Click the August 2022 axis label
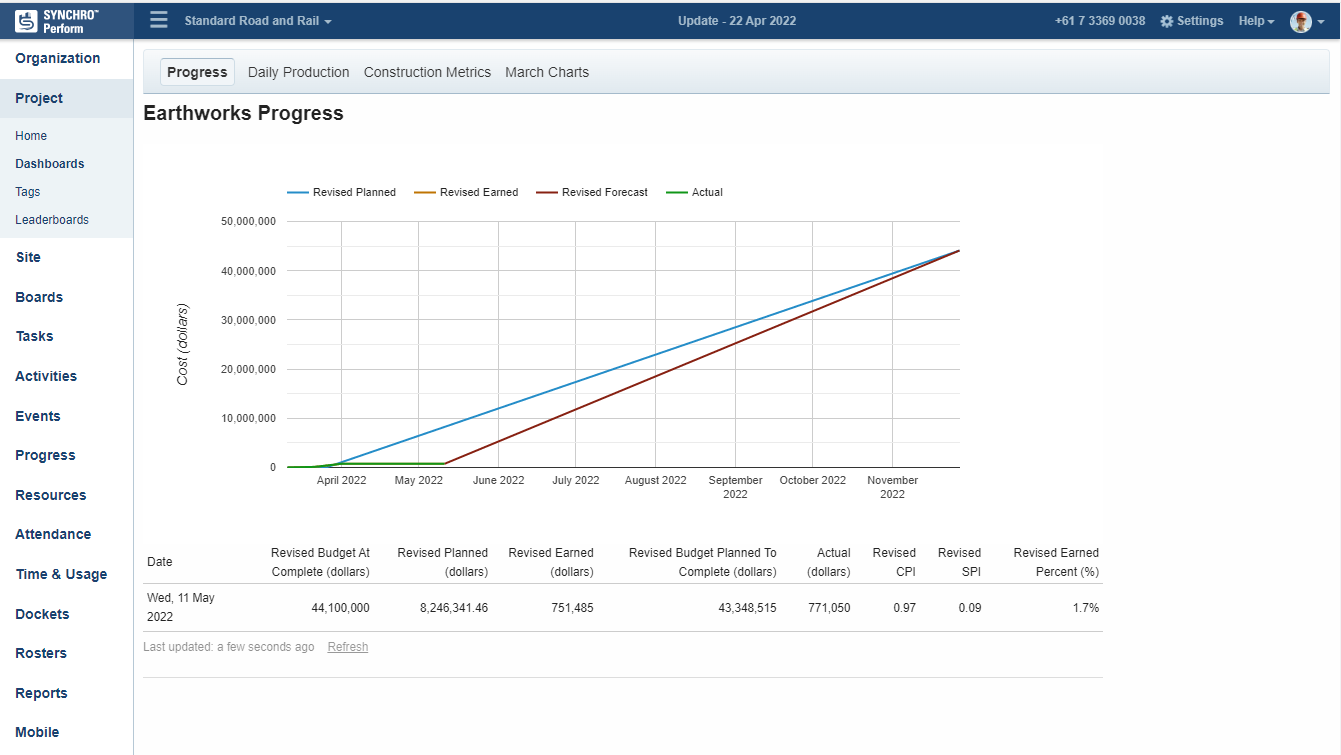 pos(656,480)
